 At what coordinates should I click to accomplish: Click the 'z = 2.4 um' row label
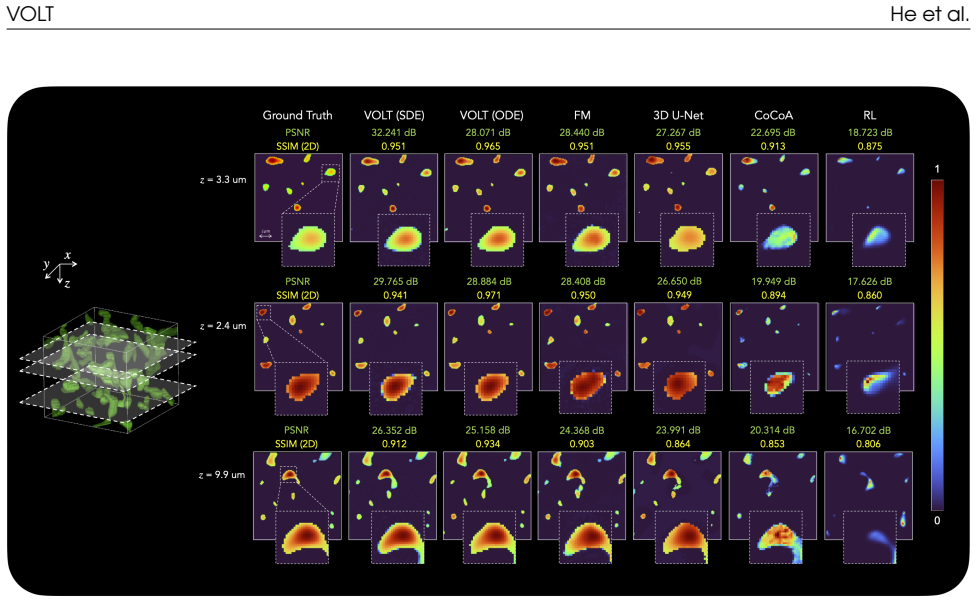[223, 326]
